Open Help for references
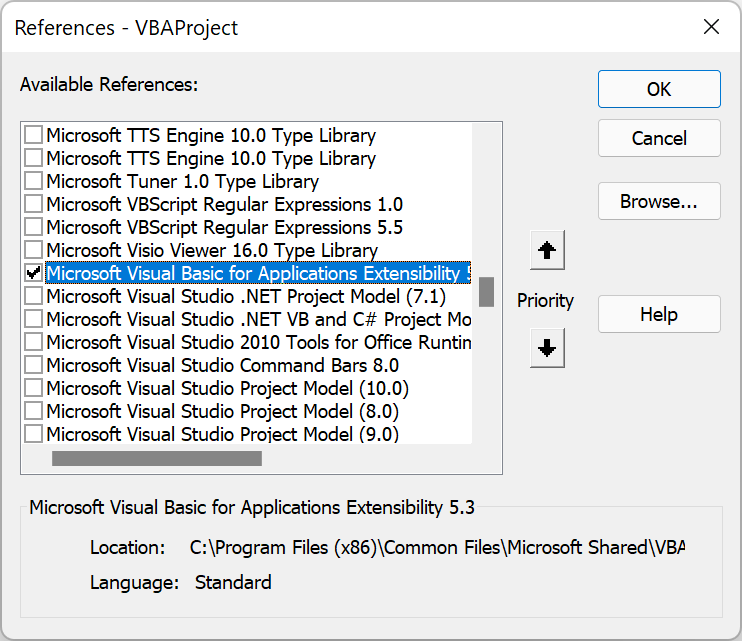Image resolution: width=742 pixels, height=641 pixels. [x=659, y=315]
